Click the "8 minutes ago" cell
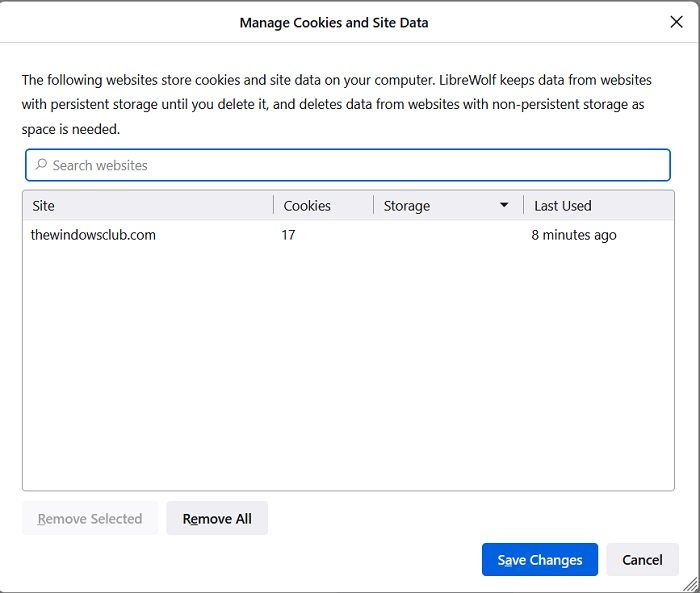Image resolution: width=700 pixels, height=593 pixels. pyautogui.click(x=574, y=236)
